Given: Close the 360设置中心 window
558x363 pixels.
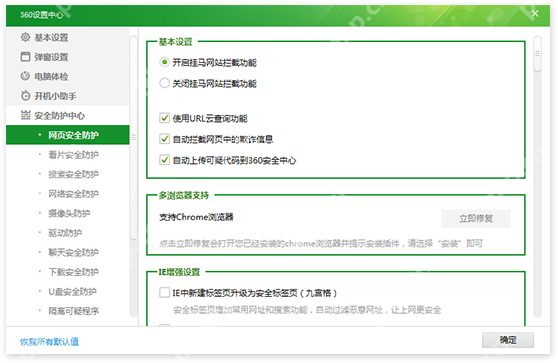Looking at the screenshot, I should [535, 14].
